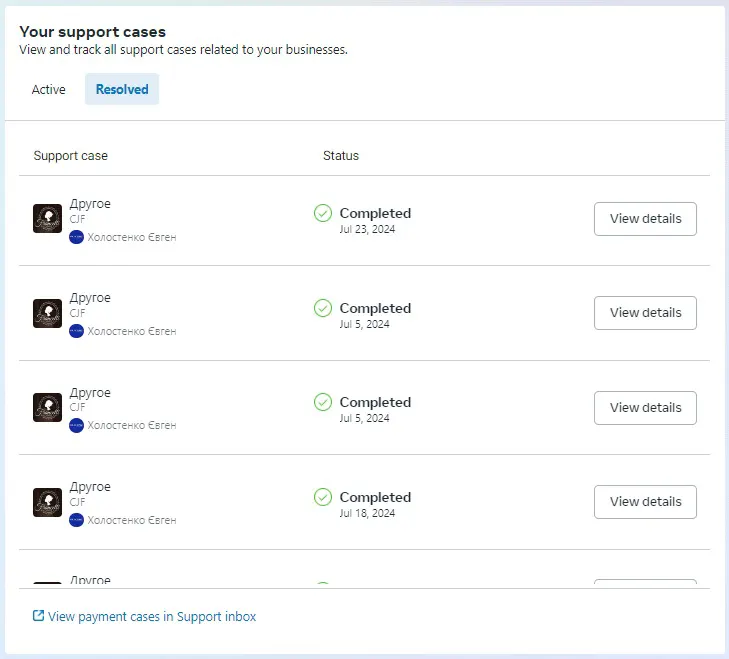This screenshot has height=659, width=729.
Task: Click the external link icon near Support inbox
Action: pyautogui.click(x=38, y=616)
